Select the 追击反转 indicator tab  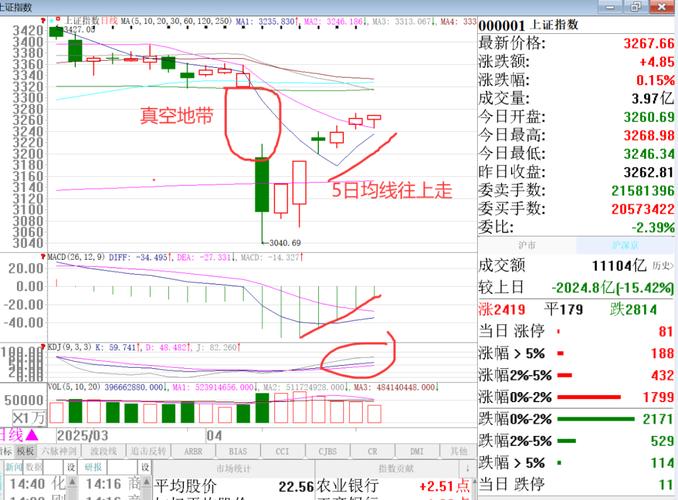[x=148, y=452]
